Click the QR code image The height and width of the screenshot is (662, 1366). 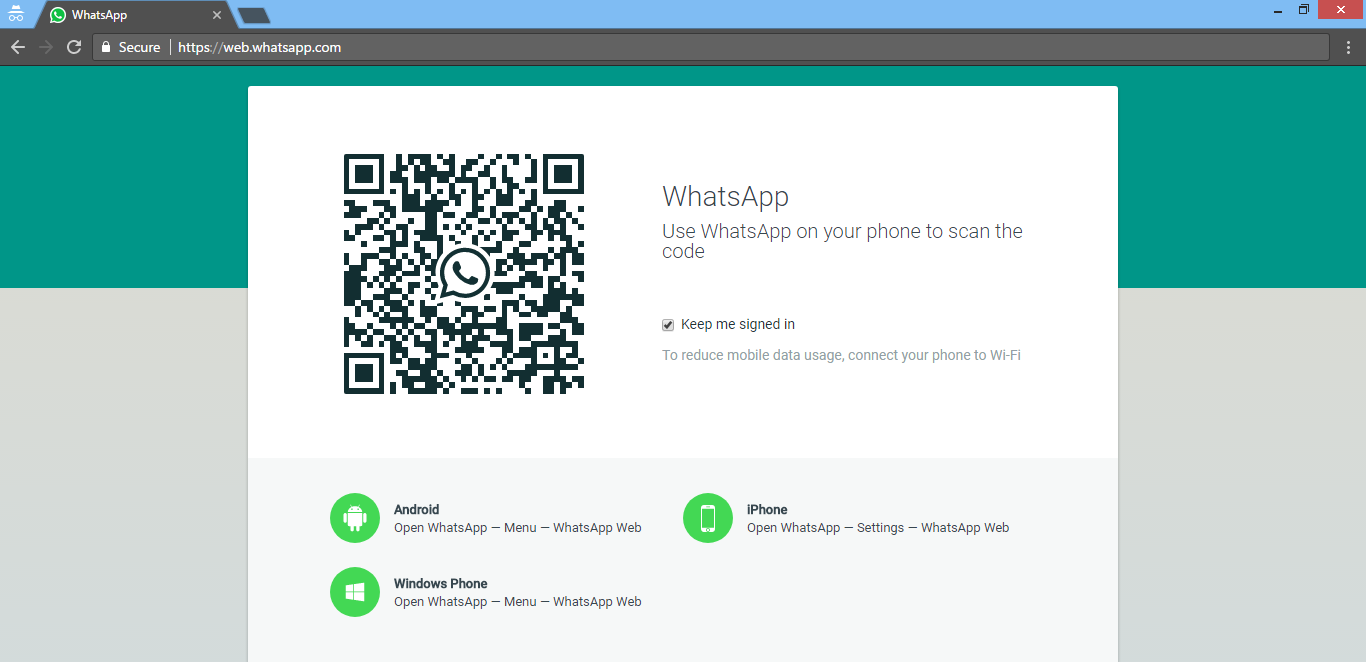[464, 273]
